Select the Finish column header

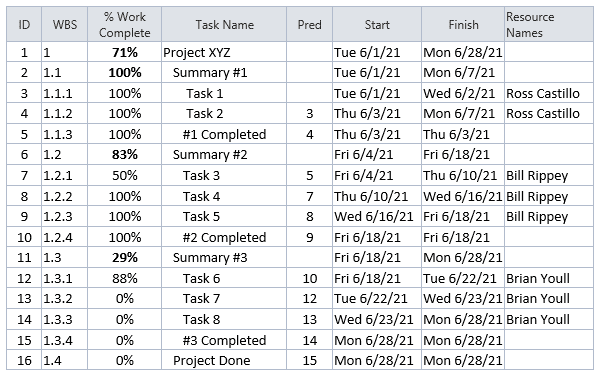(463, 24)
